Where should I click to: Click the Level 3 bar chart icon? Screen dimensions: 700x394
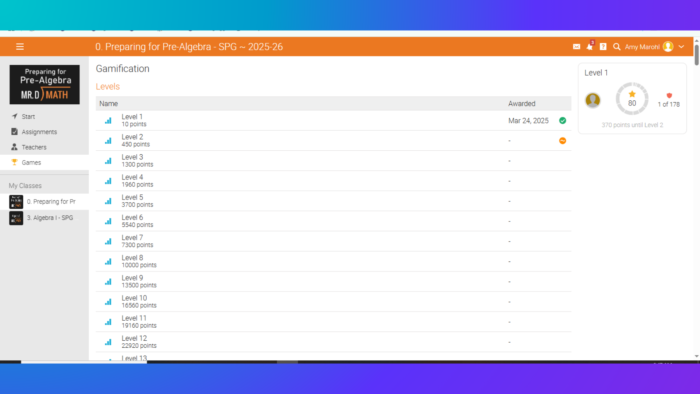coord(108,161)
